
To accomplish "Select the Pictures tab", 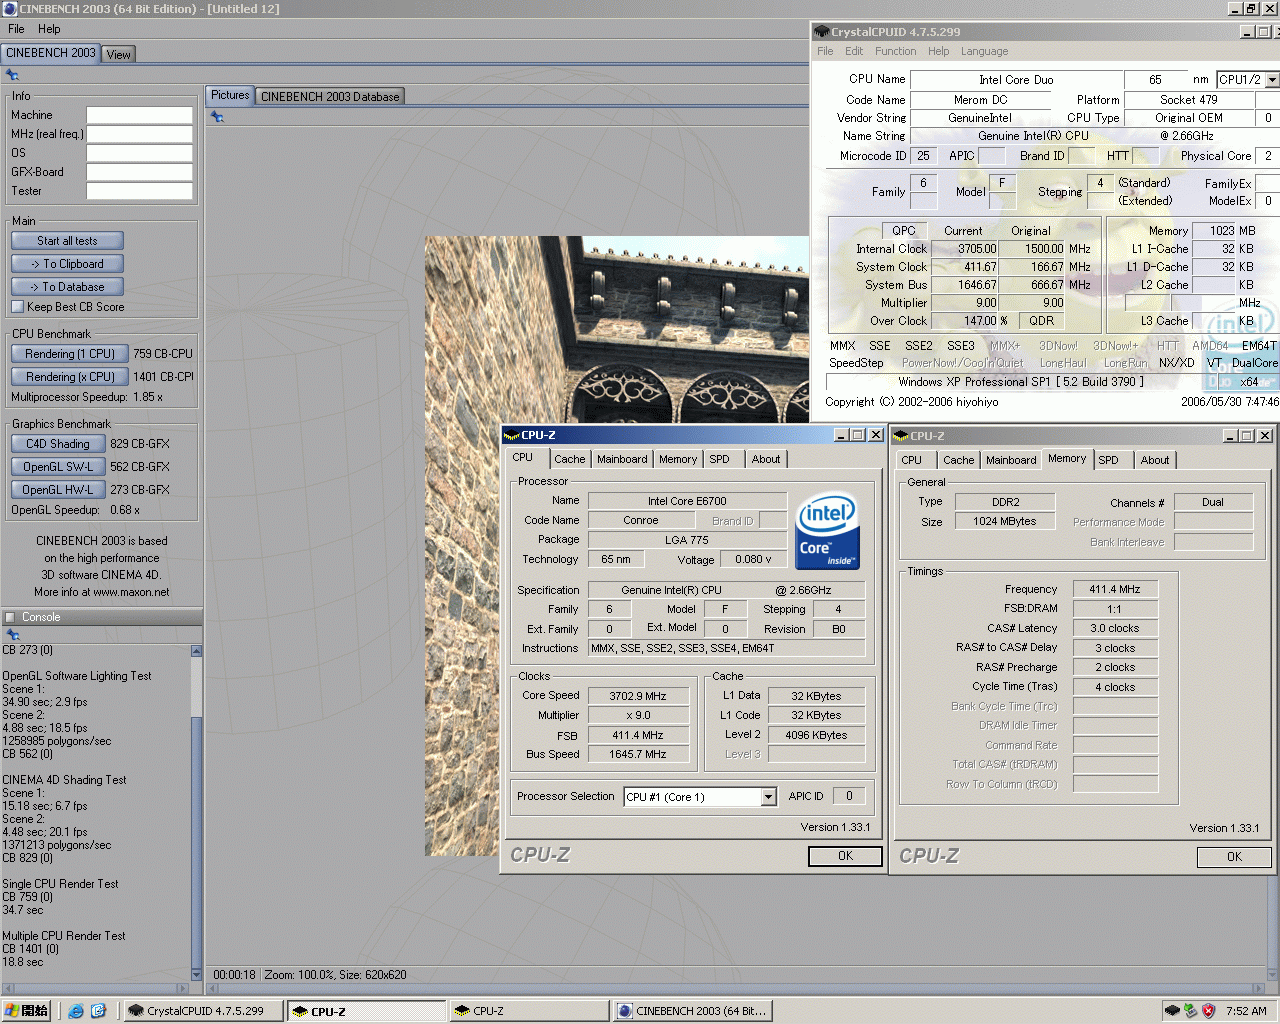I will tap(230, 96).
